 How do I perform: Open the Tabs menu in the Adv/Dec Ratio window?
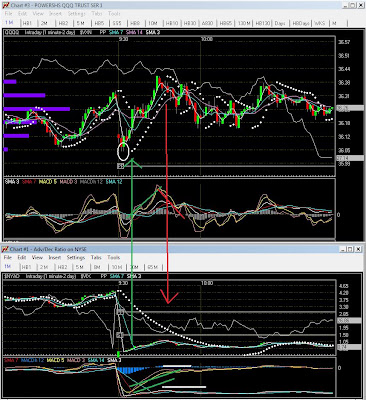point(96,258)
